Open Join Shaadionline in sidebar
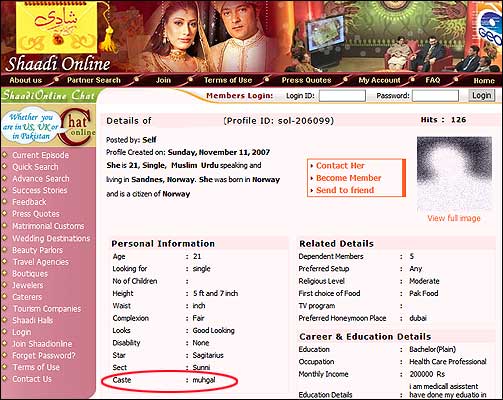The image size is (503, 400). click(x=42, y=344)
